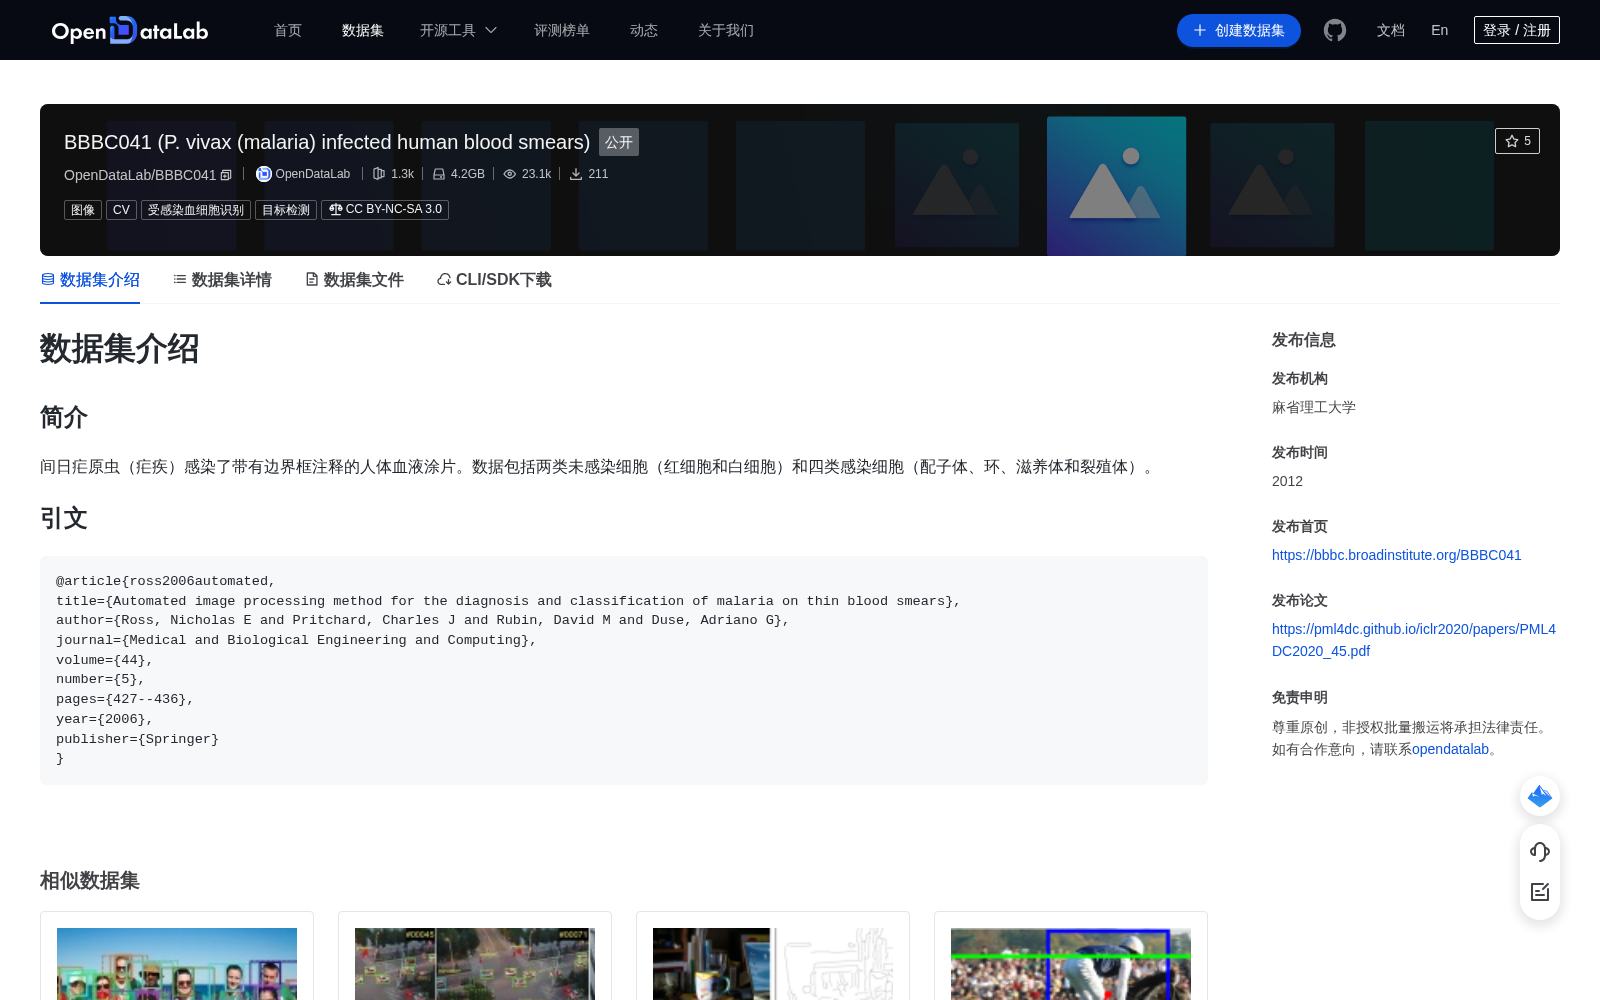Image resolution: width=1600 pixels, height=1000 pixels.
Task: Click the 目标检测 tag
Action: click(286, 210)
